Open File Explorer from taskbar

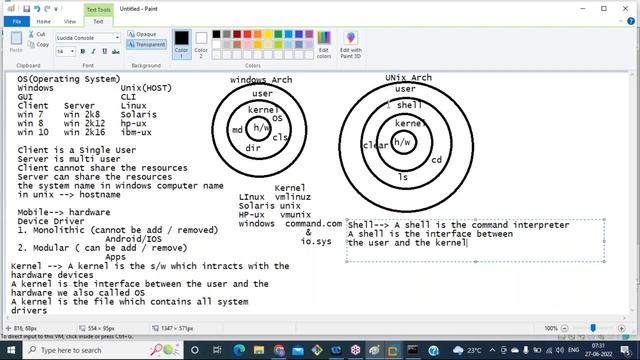pyautogui.click(x=259, y=350)
